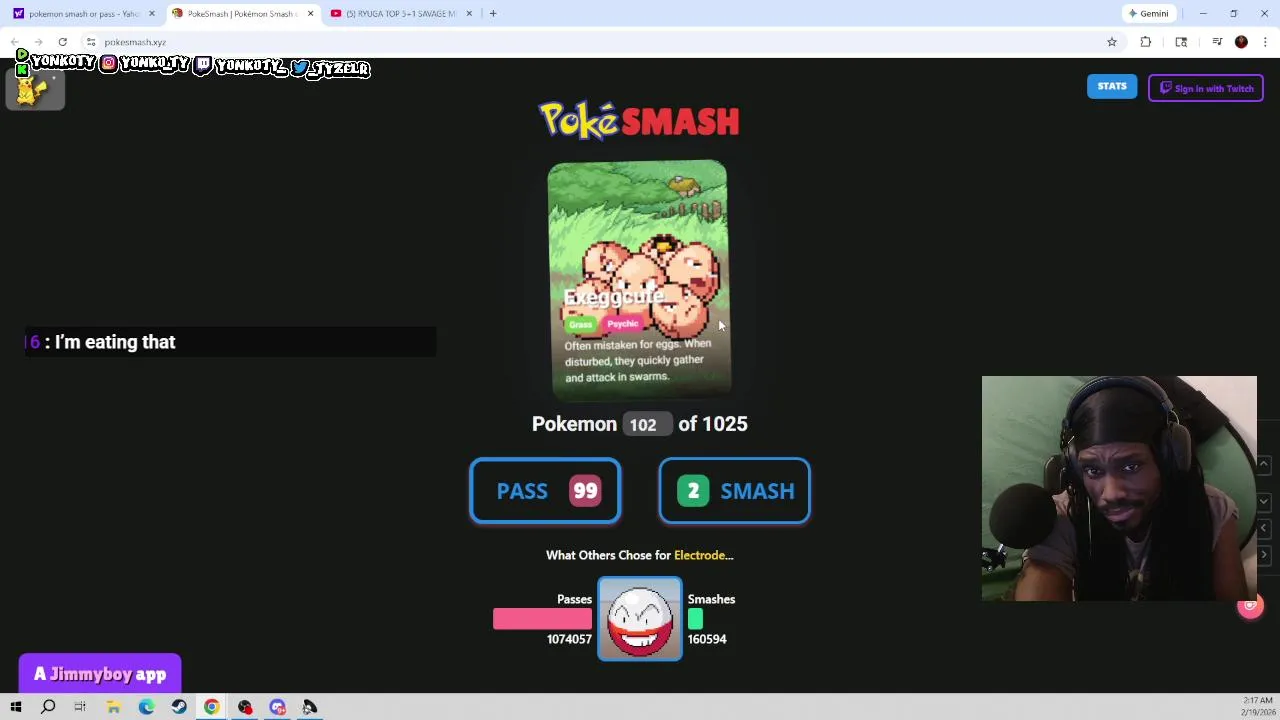Click the Electrode name link
This screenshot has height=720, width=1280.
(x=699, y=555)
